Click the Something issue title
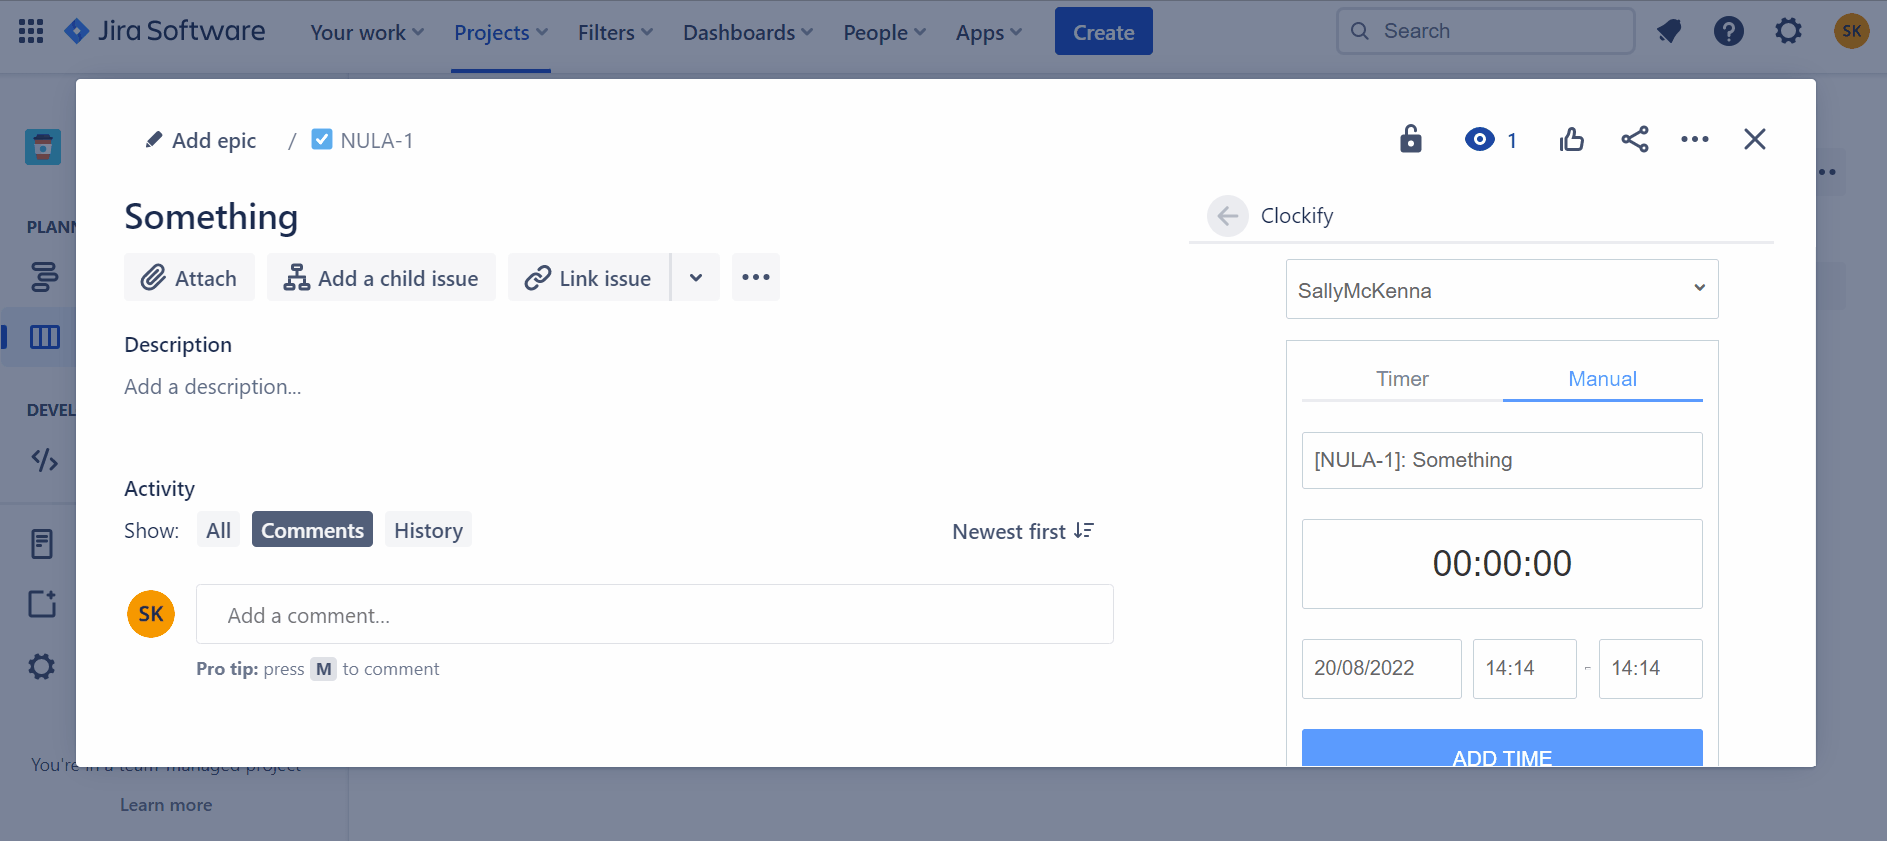This screenshot has height=841, width=1887. (211, 217)
